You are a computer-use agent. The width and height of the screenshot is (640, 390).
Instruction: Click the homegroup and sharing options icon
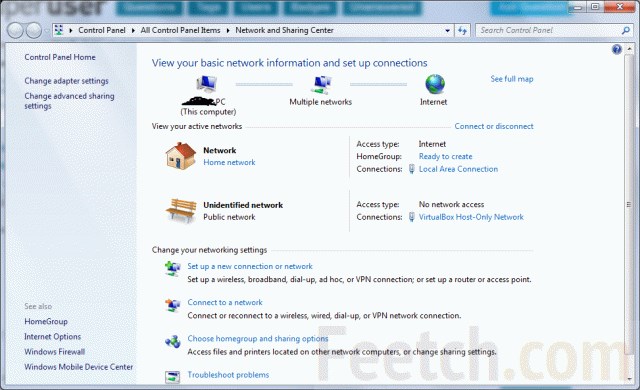pos(173,341)
